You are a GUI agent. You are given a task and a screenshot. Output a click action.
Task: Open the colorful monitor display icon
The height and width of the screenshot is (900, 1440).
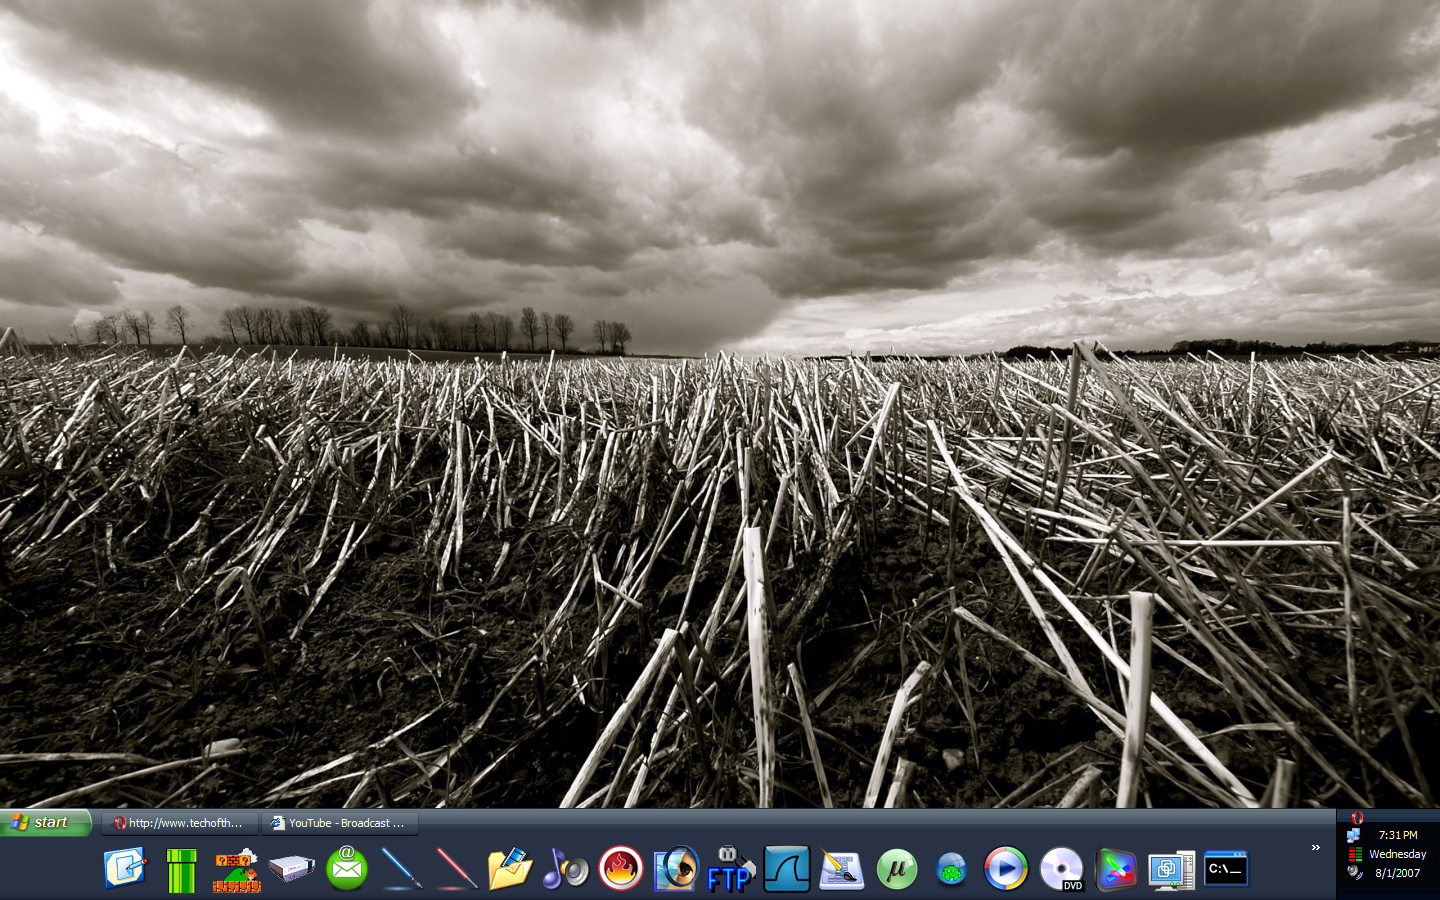(1117, 869)
